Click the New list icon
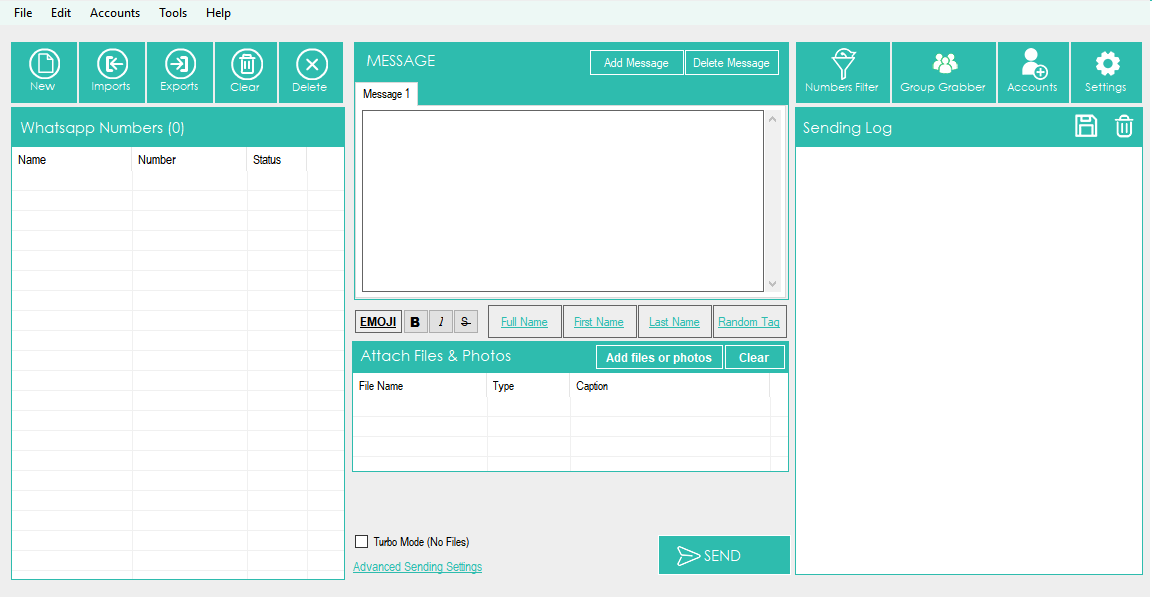The height and width of the screenshot is (597, 1152). pyautogui.click(x=43, y=71)
